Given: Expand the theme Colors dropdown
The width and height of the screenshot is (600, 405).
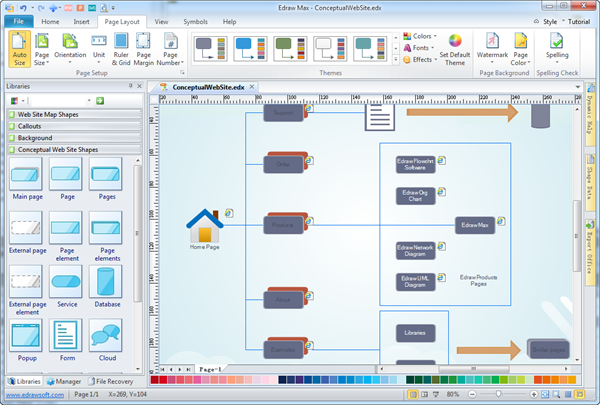Looking at the screenshot, I should 422,36.
